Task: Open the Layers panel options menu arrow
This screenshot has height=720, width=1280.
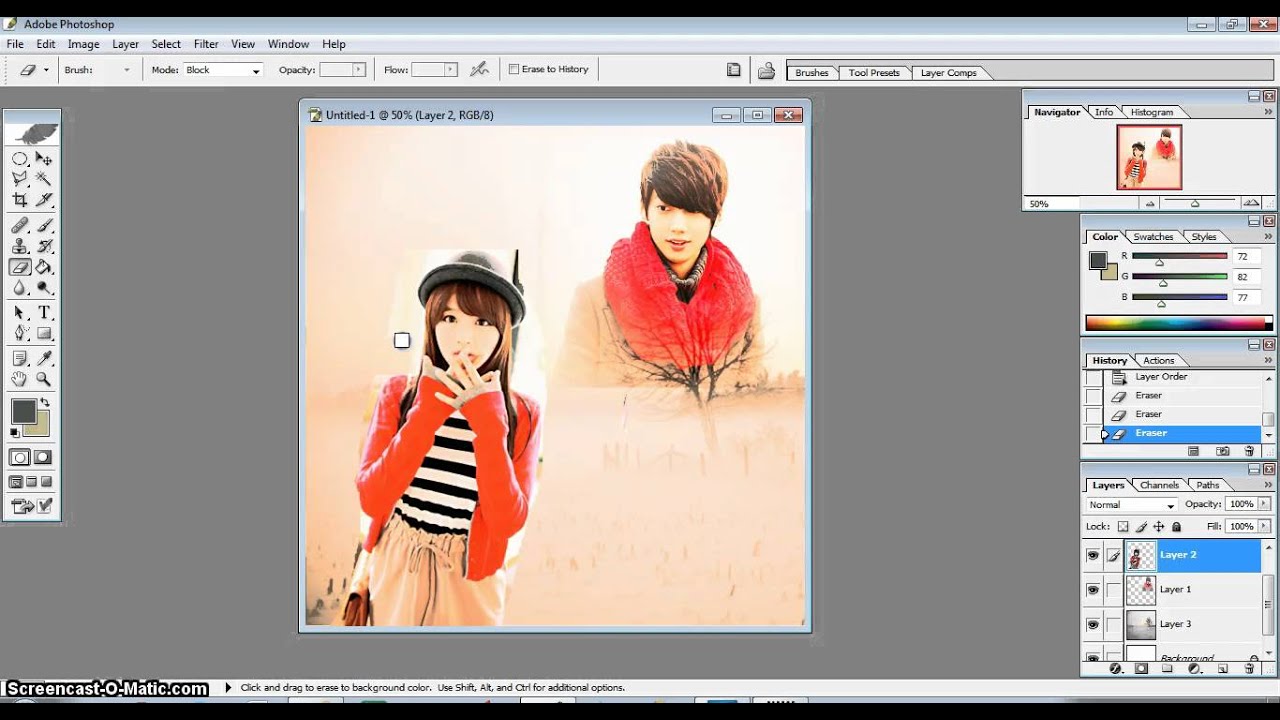Action: [1268, 485]
